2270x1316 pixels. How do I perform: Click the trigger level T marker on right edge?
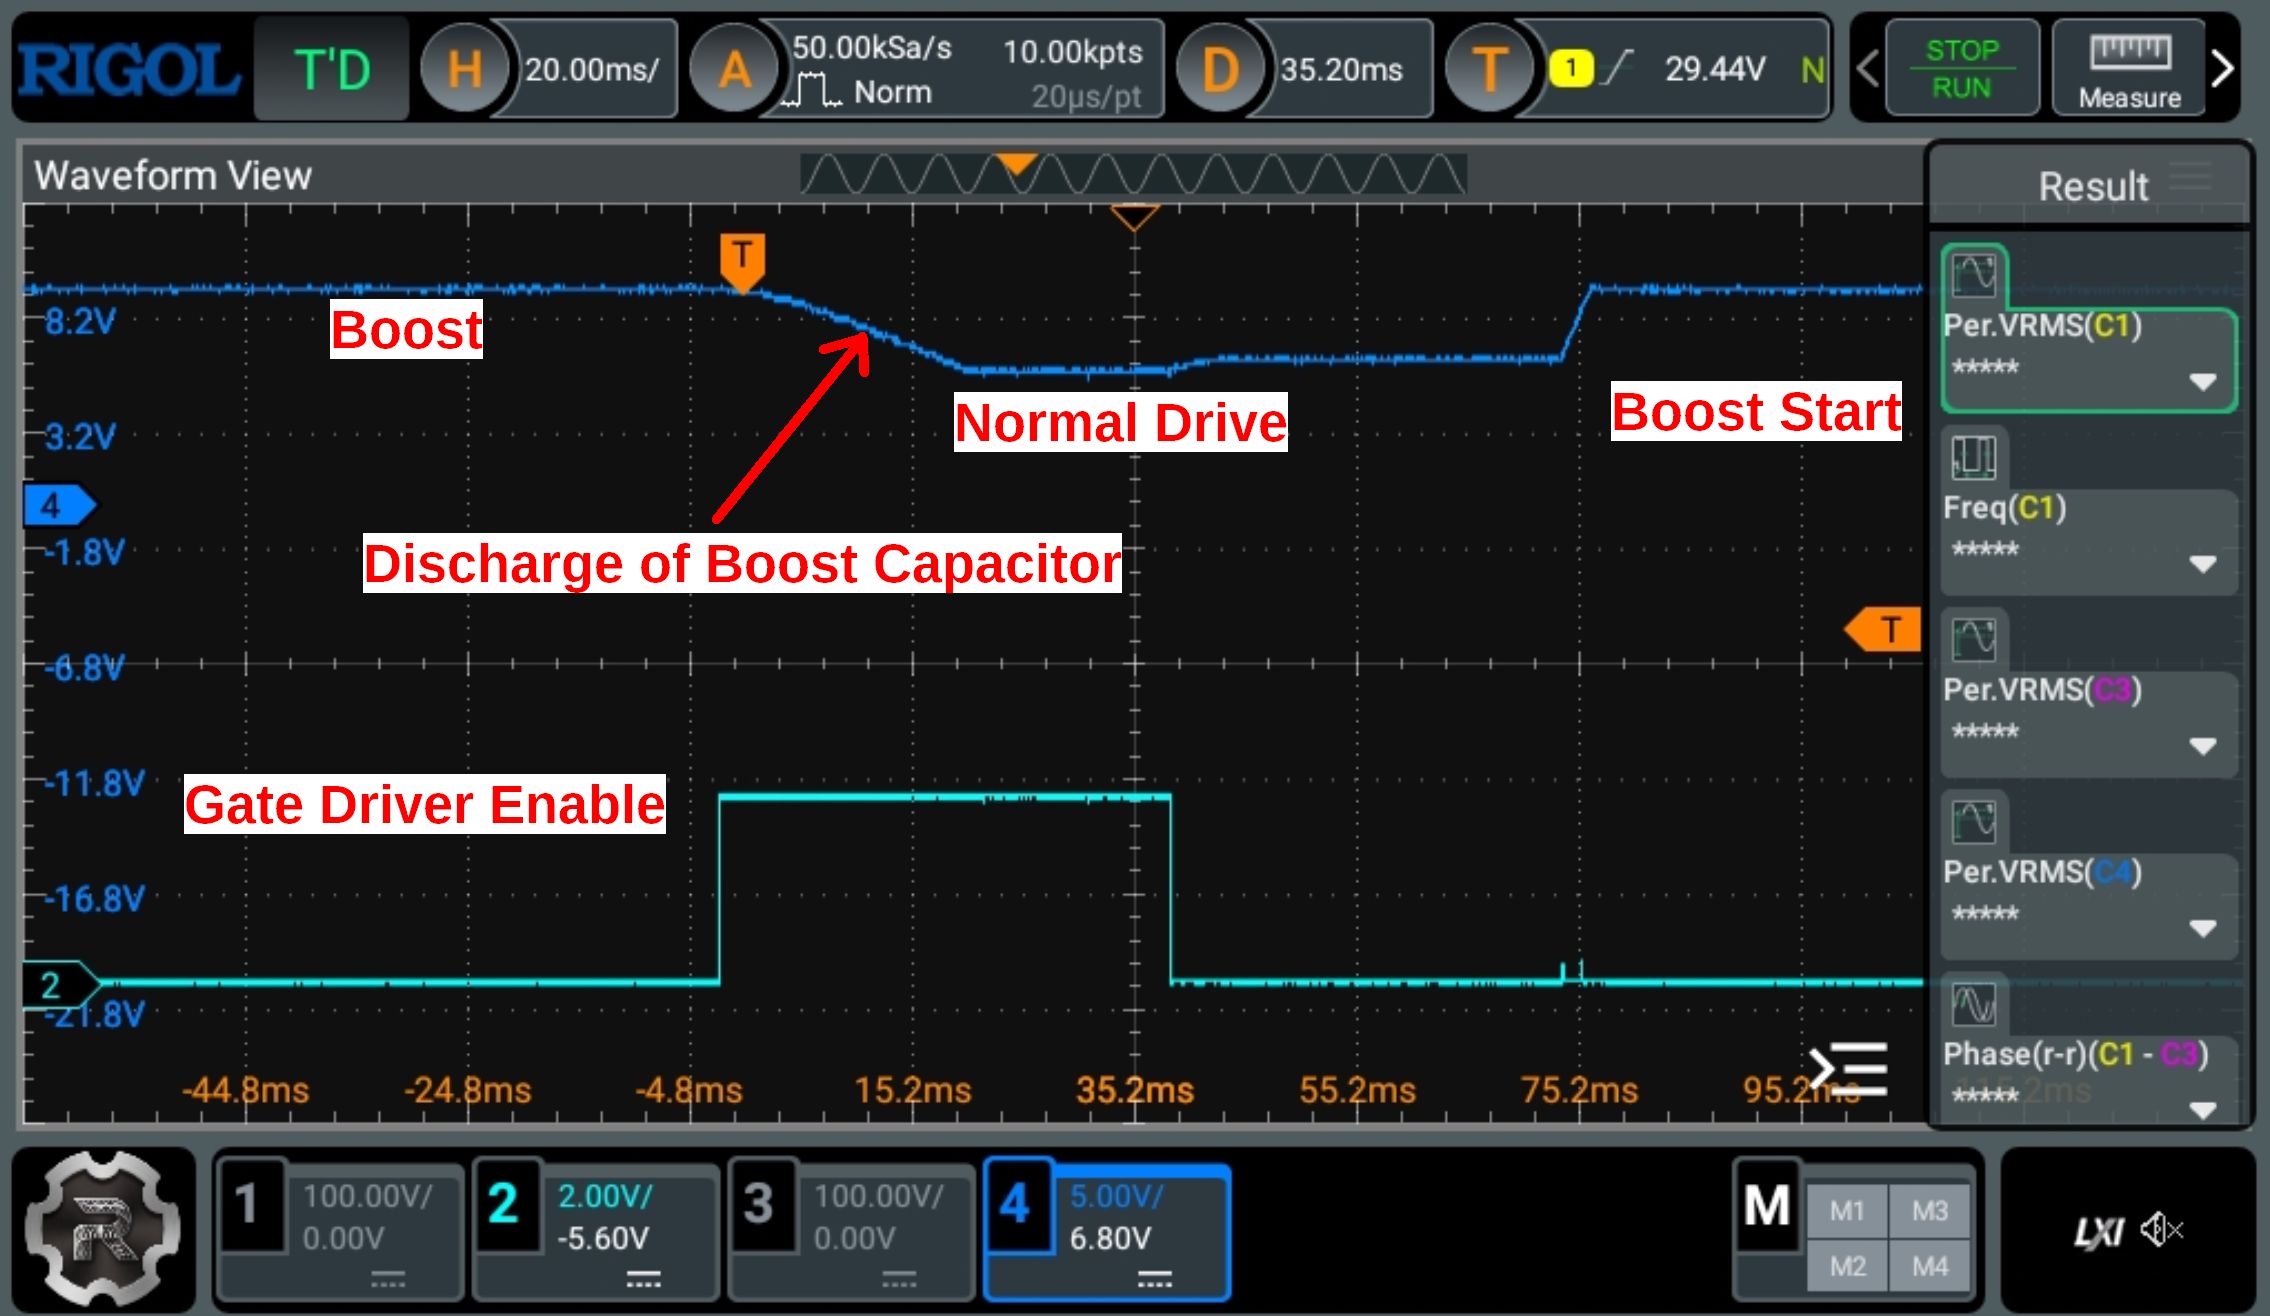pyautogui.click(x=1884, y=630)
